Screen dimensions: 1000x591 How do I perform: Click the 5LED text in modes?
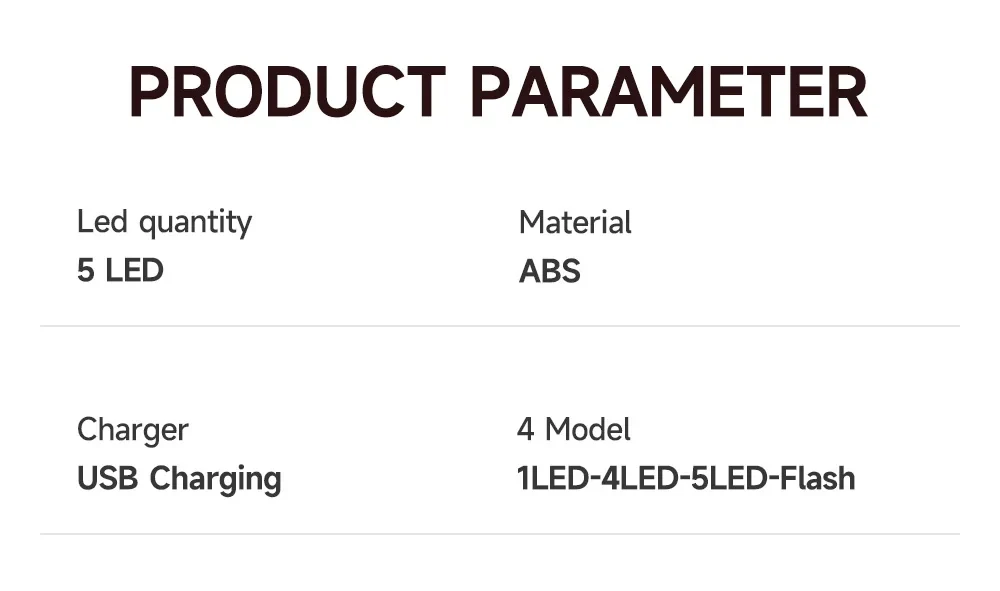(730, 478)
